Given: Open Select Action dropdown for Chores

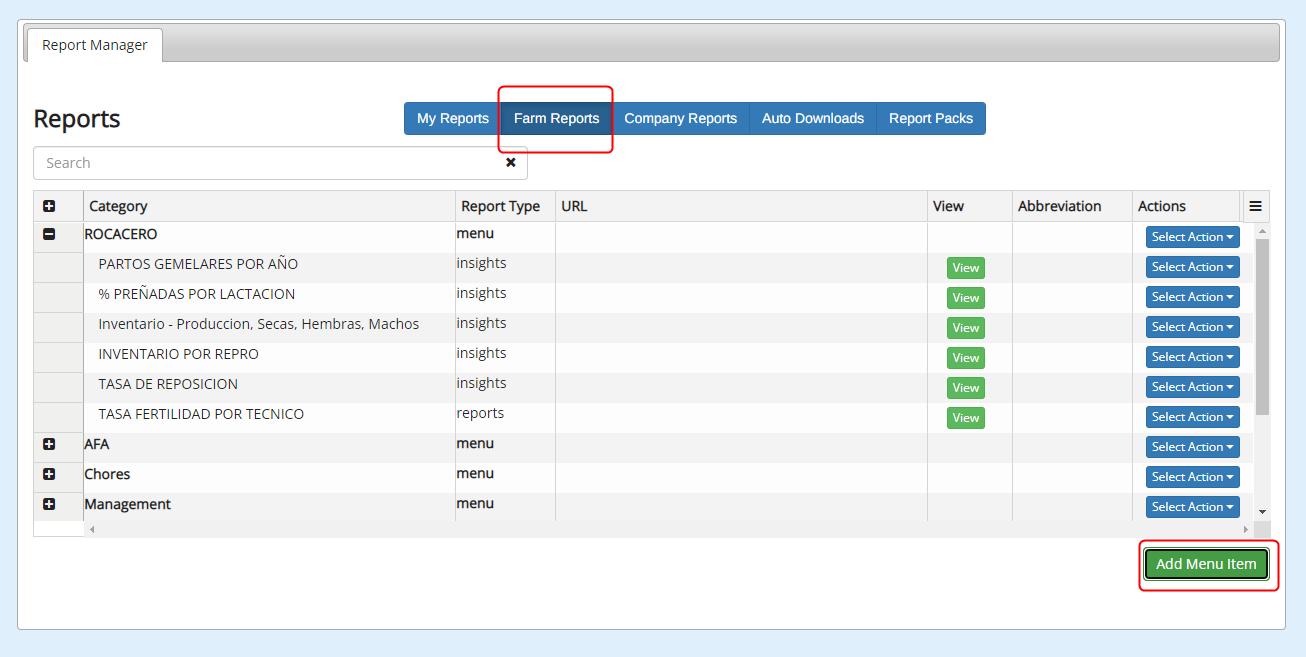Looking at the screenshot, I should pos(1192,477).
